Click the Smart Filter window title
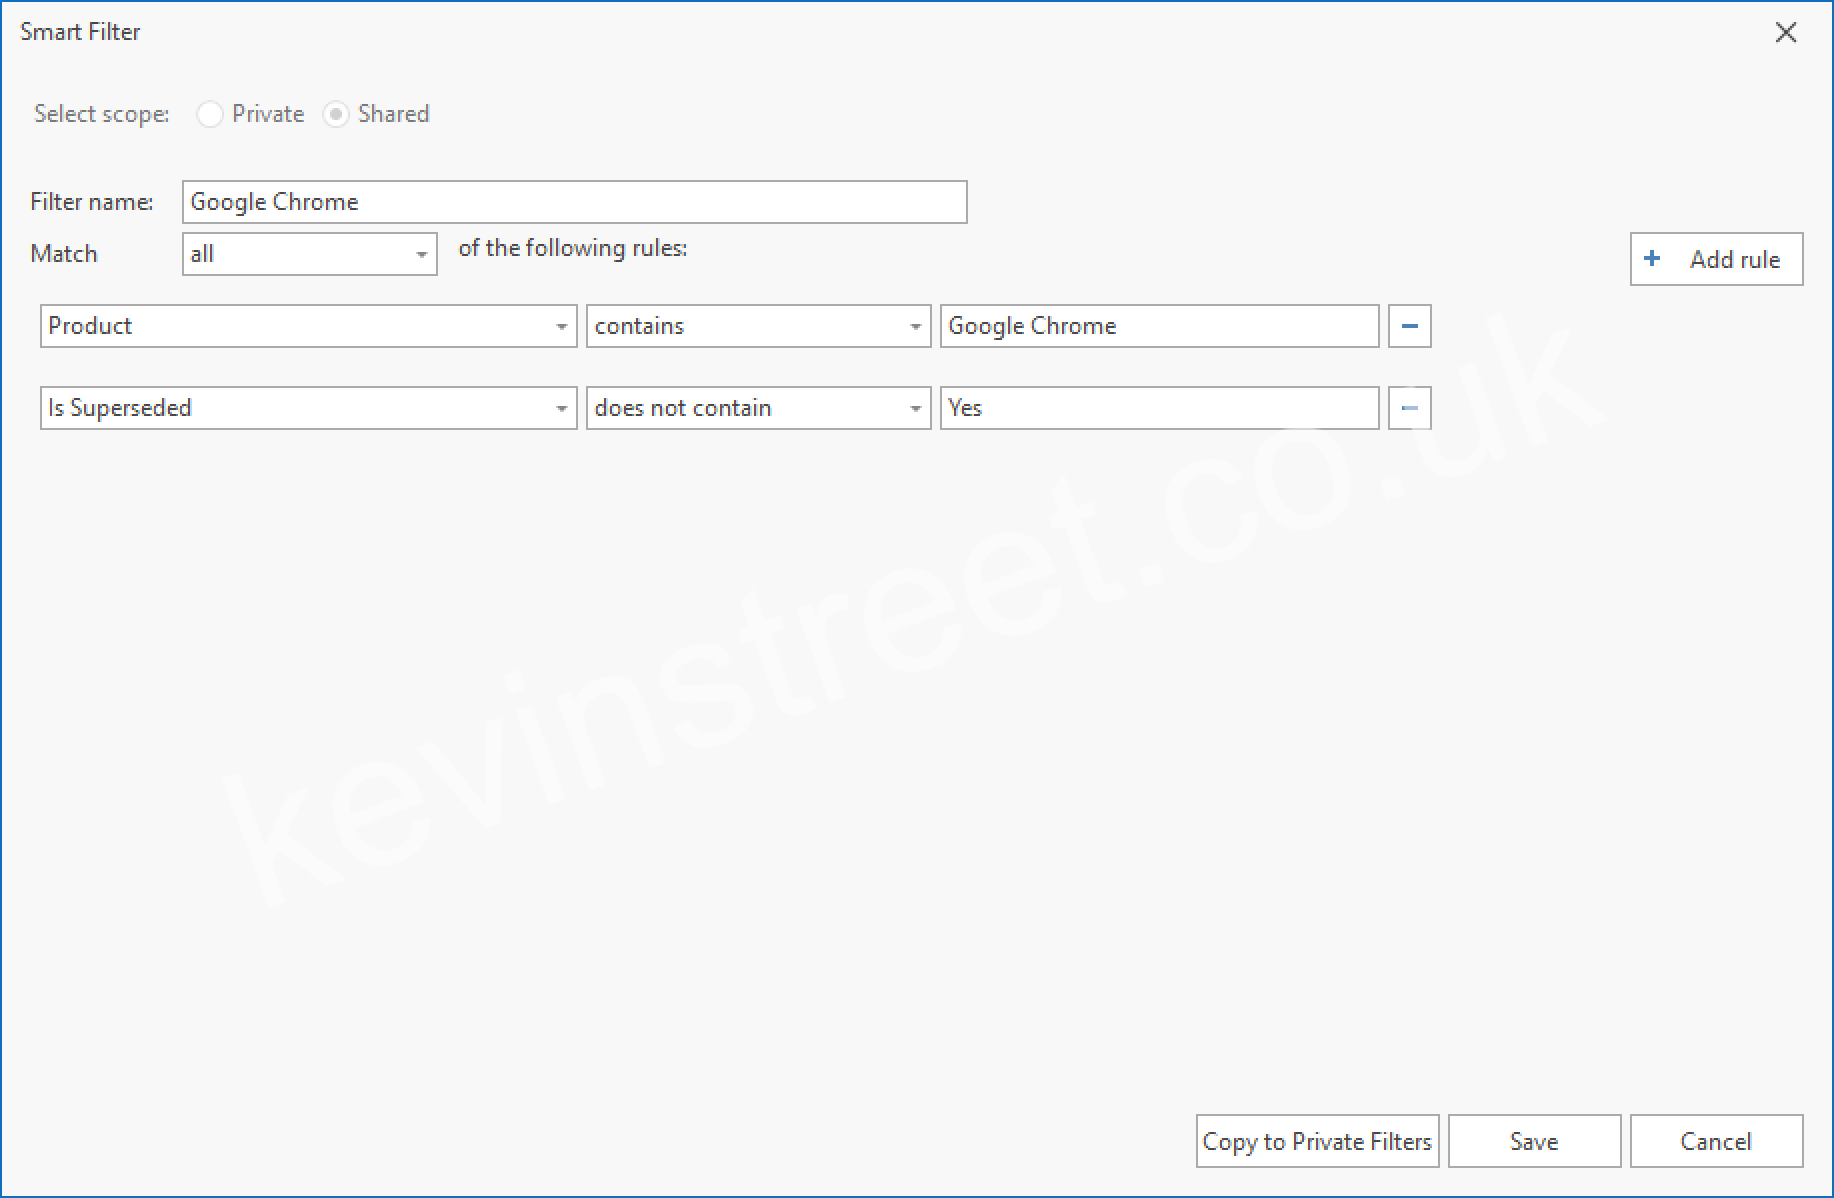 click(80, 32)
